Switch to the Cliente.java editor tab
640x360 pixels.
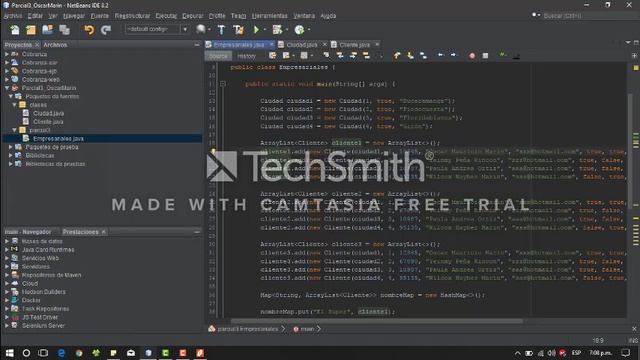[x=354, y=44]
